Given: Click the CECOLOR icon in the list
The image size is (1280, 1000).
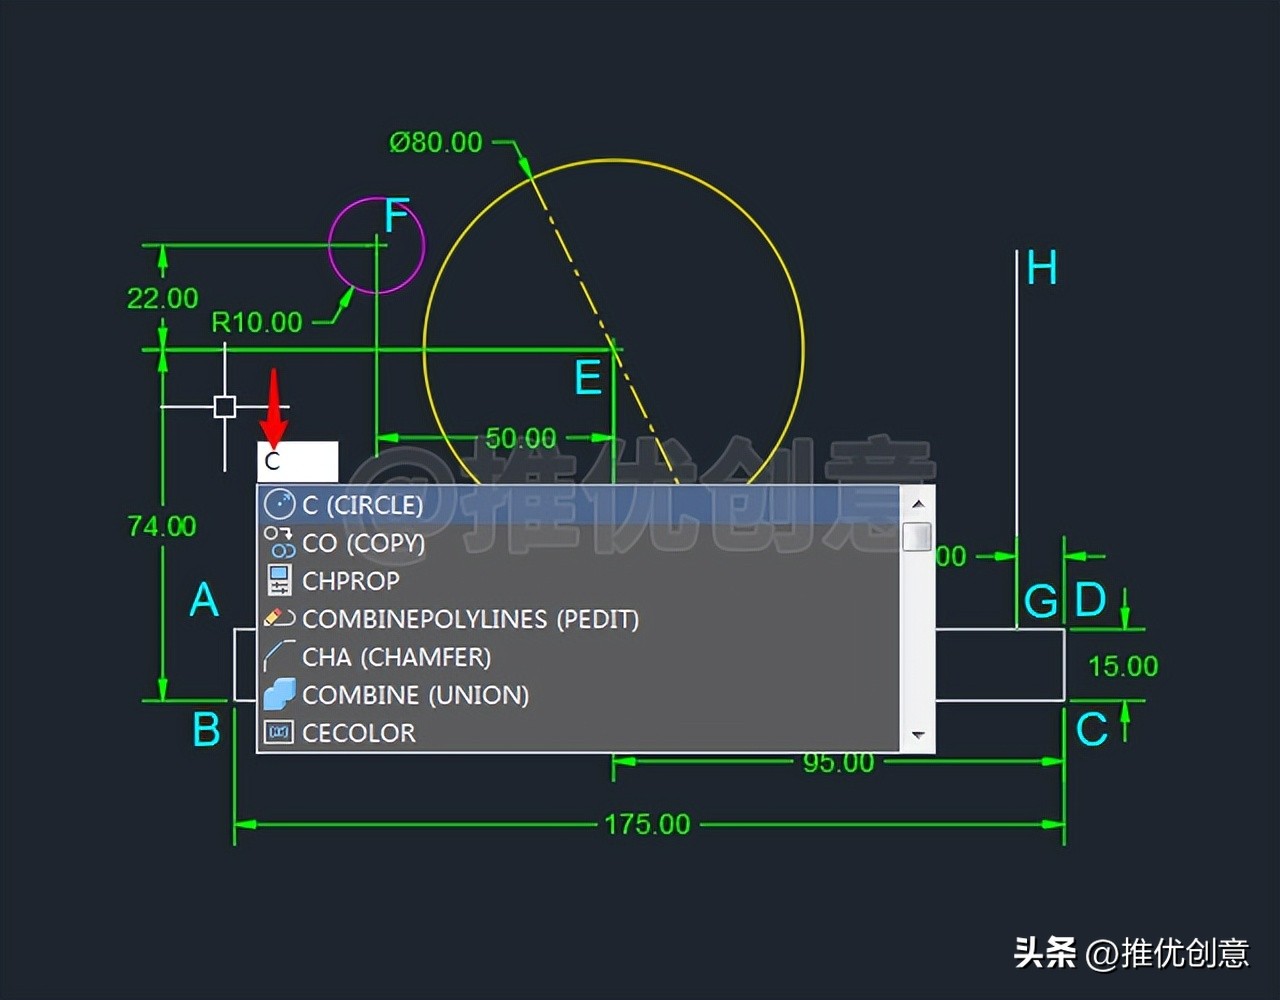Looking at the screenshot, I should (x=281, y=732).
